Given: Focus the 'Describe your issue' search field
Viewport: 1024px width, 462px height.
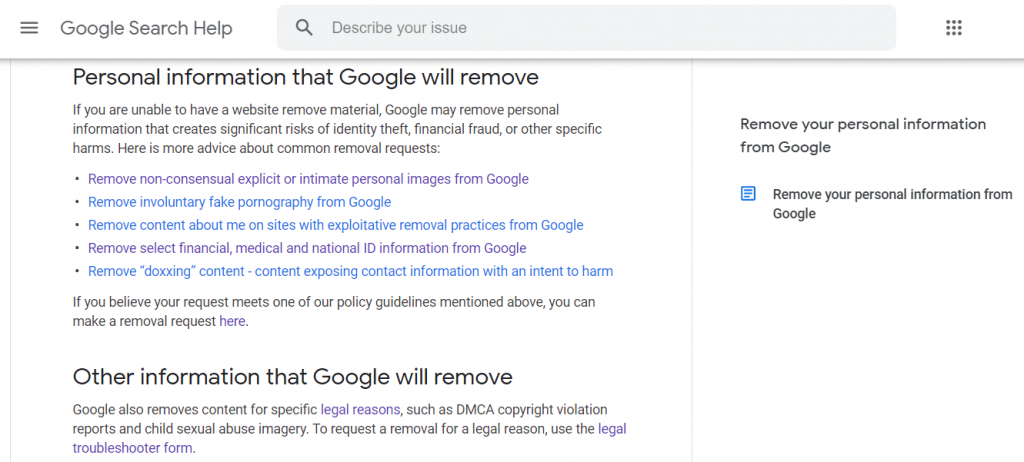Looking at the screenshot, I should click(x=586, y=28).
